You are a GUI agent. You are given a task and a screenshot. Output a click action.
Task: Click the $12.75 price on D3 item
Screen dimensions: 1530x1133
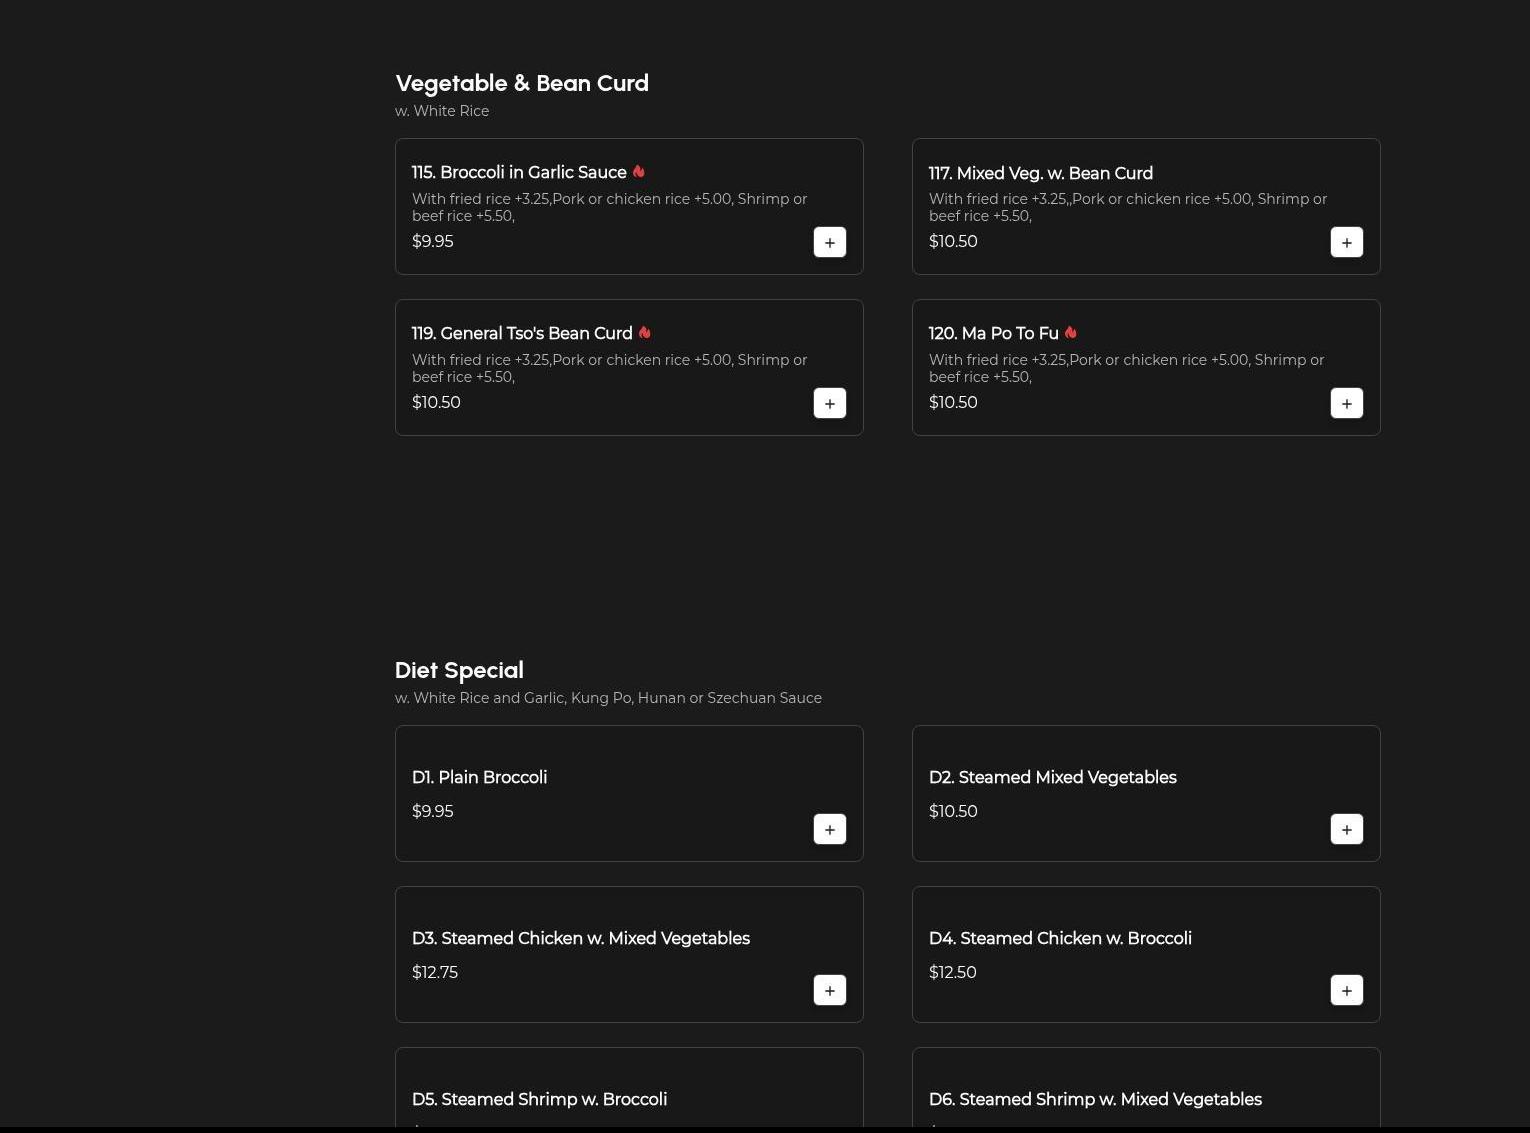tap(435, 972)
